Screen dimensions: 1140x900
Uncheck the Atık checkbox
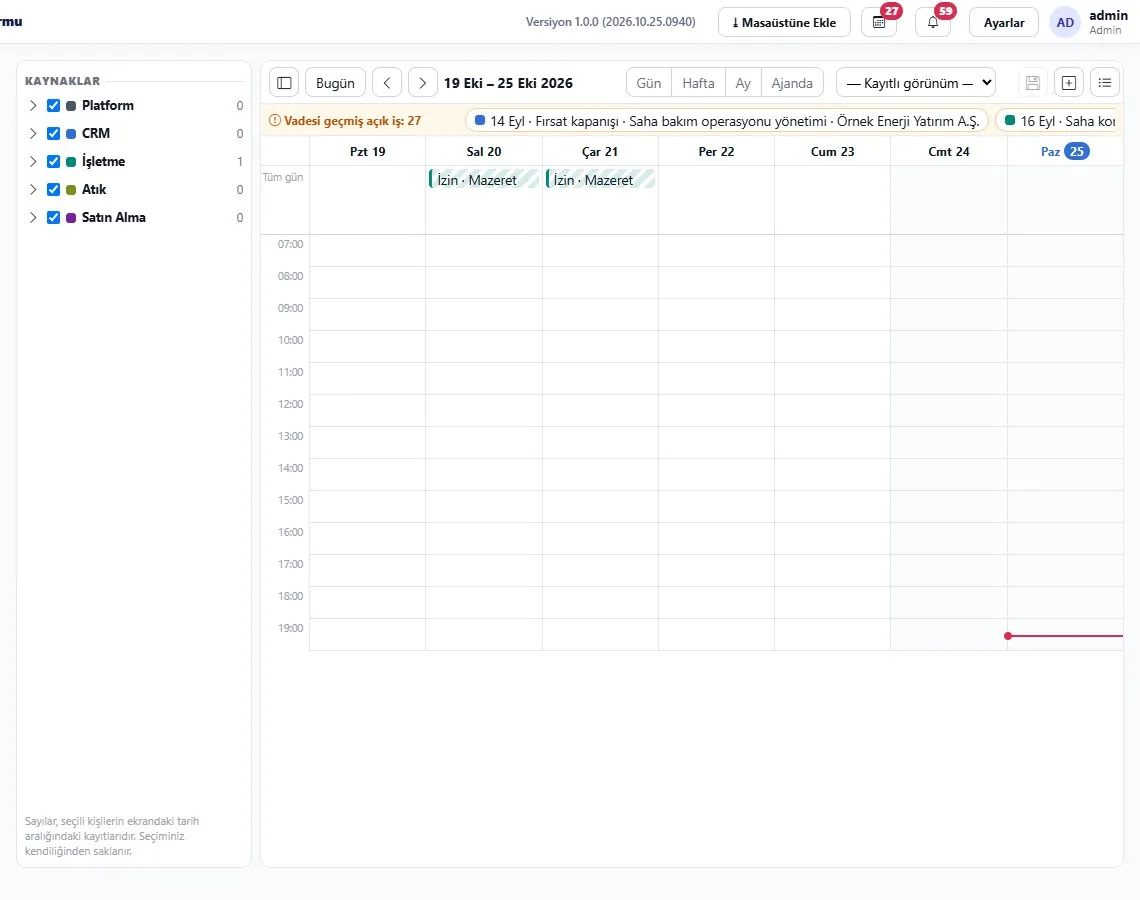pyautogui.click(x=53, y=190)
